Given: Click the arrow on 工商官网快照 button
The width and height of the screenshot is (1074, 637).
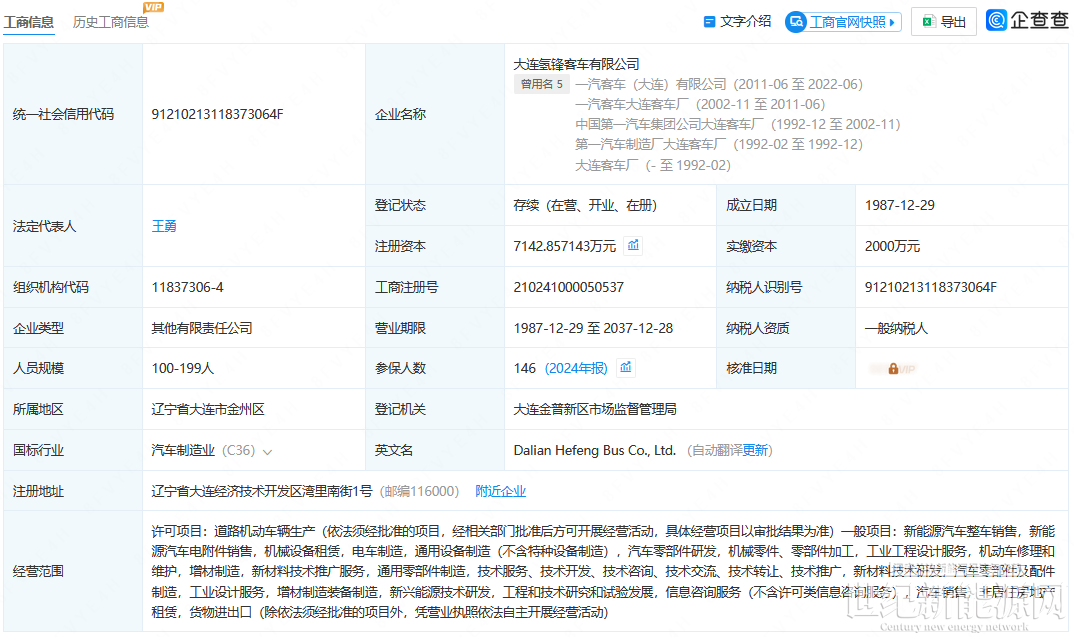Looking at the screenshot, I should [x=891, y=21].
